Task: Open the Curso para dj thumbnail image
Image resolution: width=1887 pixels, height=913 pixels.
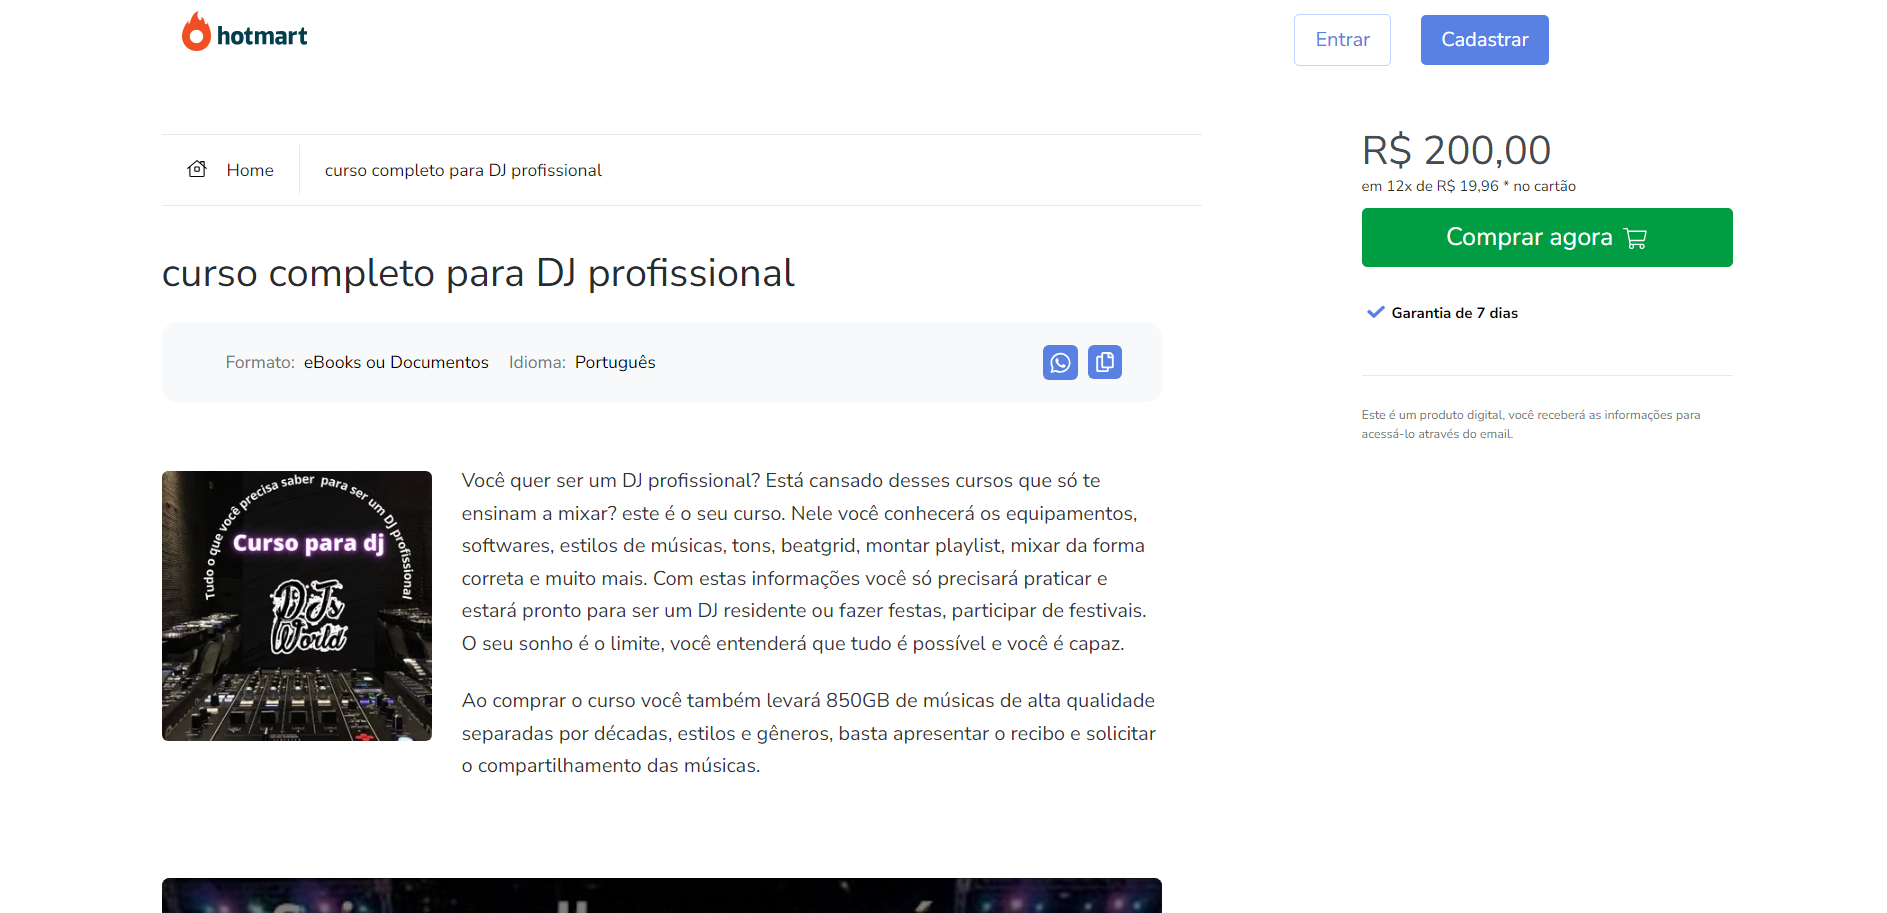Action: (x=297, y=606)
